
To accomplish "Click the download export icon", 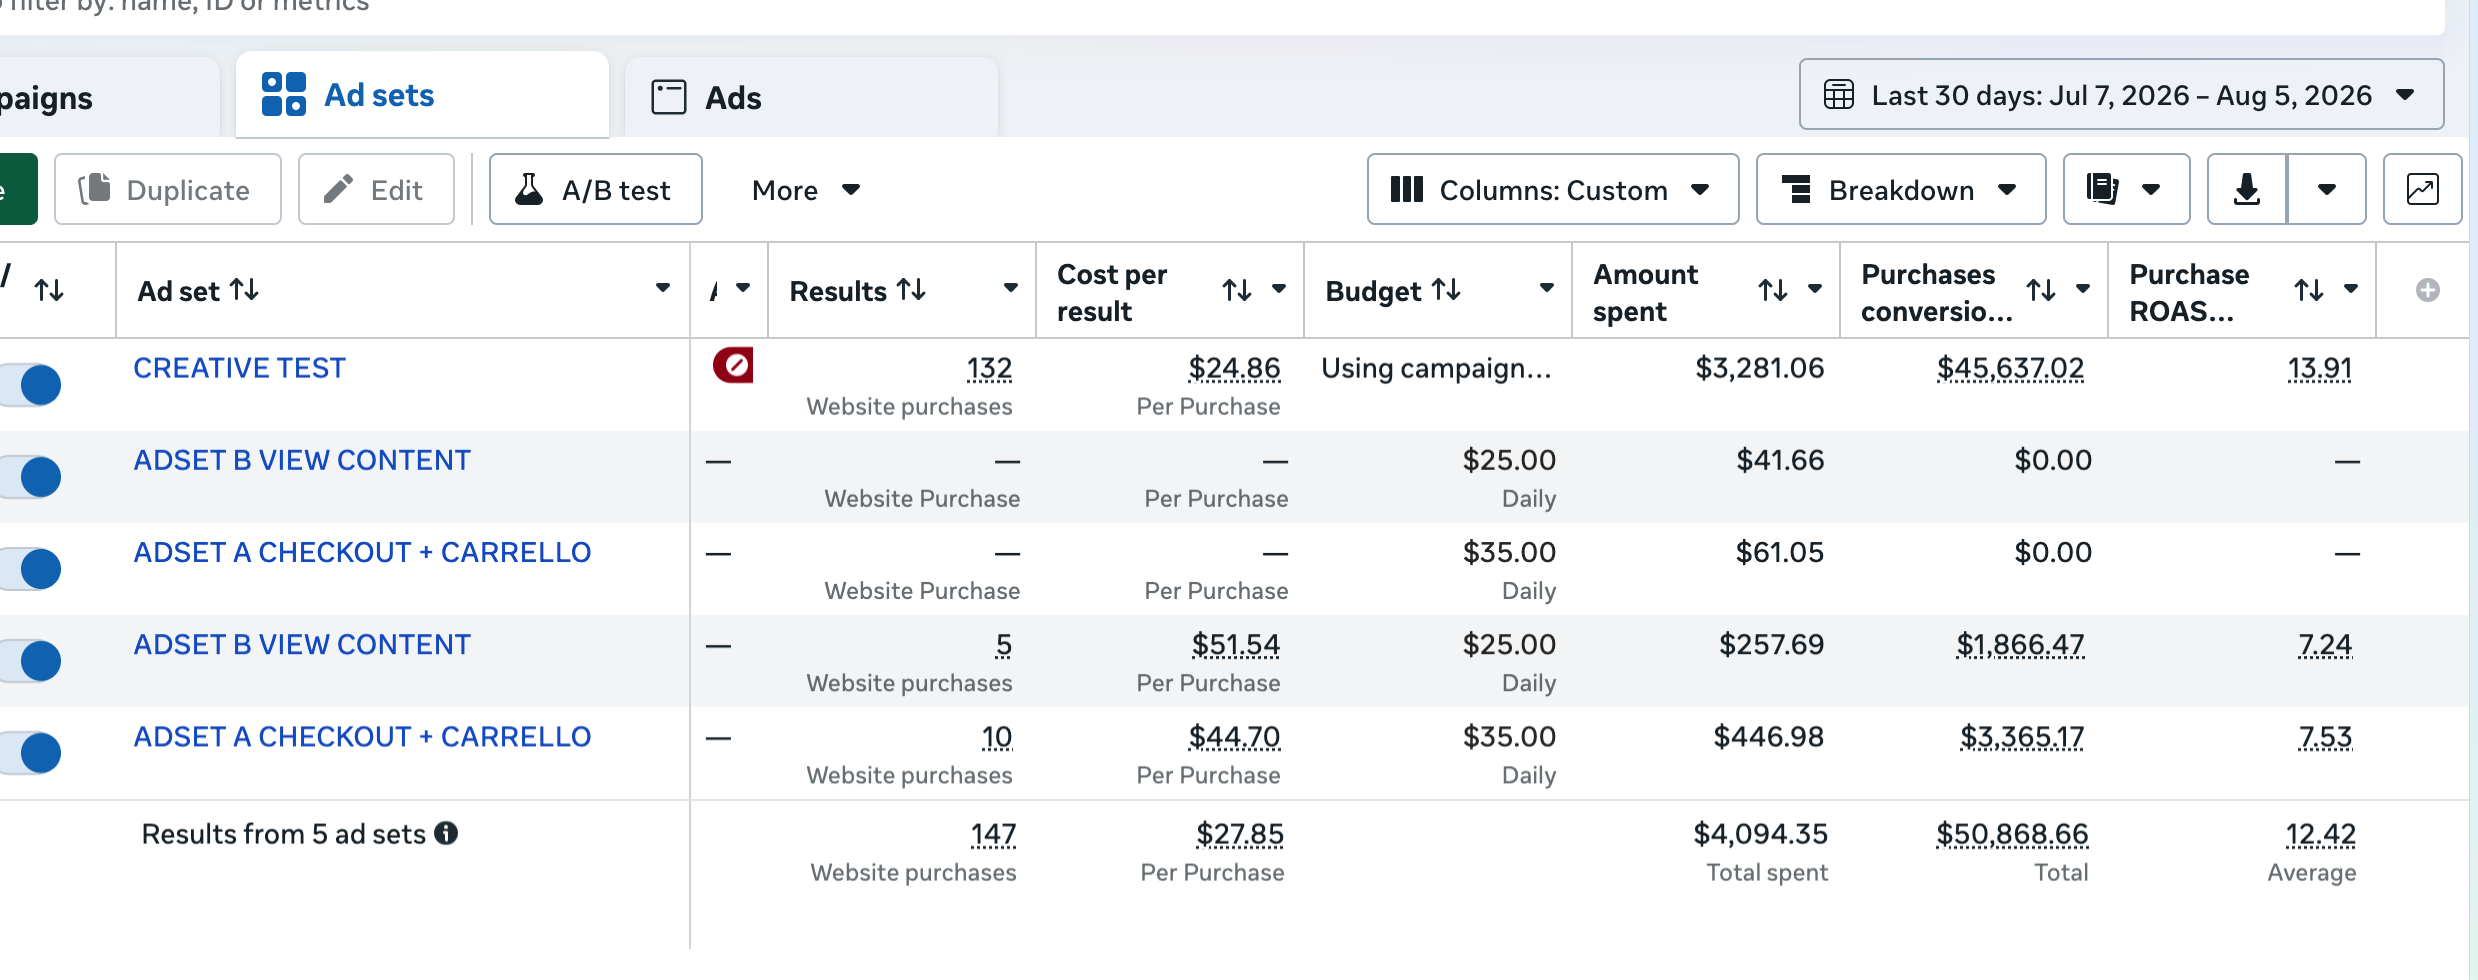I will (2246, 189).
